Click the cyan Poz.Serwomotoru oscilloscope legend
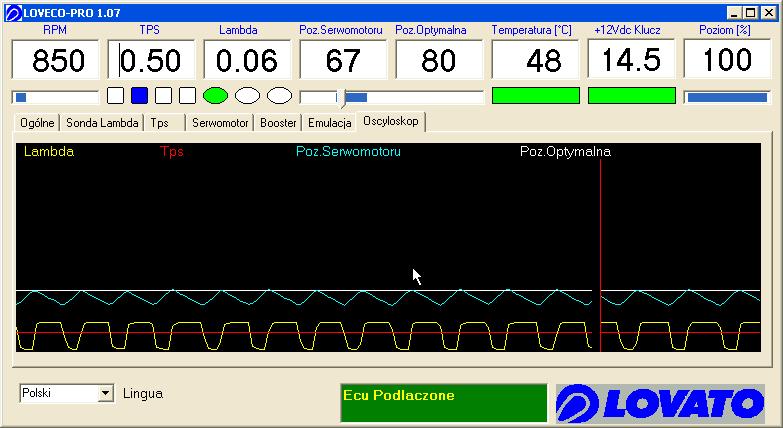 click(x=348, y=151)
